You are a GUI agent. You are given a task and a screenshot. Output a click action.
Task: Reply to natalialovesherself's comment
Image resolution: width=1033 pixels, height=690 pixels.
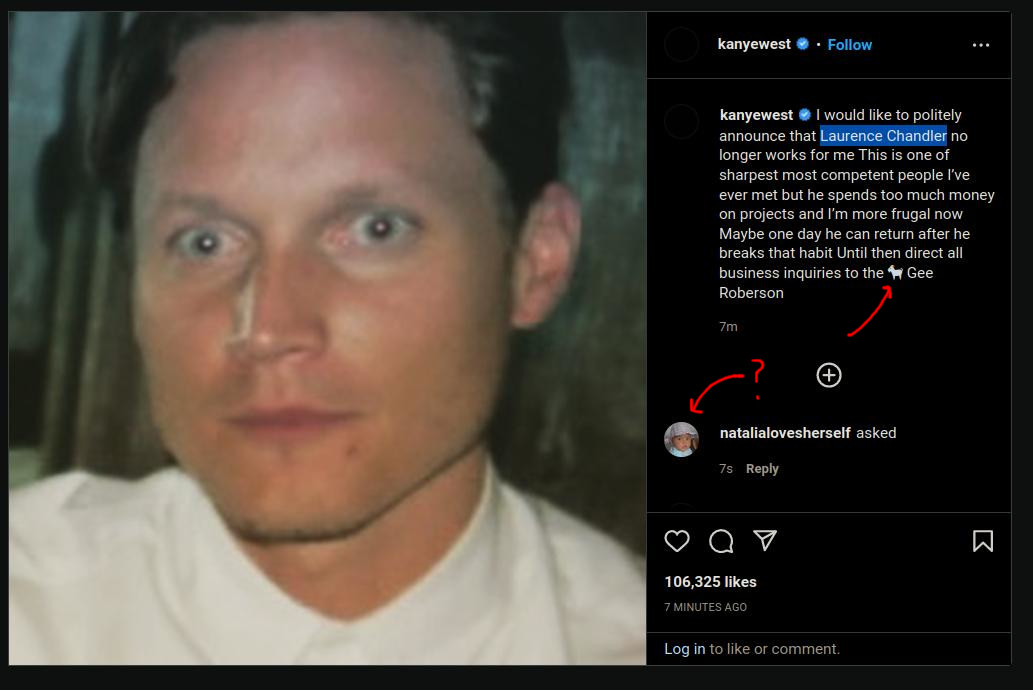pyautogui.click(x=762, y=469)
